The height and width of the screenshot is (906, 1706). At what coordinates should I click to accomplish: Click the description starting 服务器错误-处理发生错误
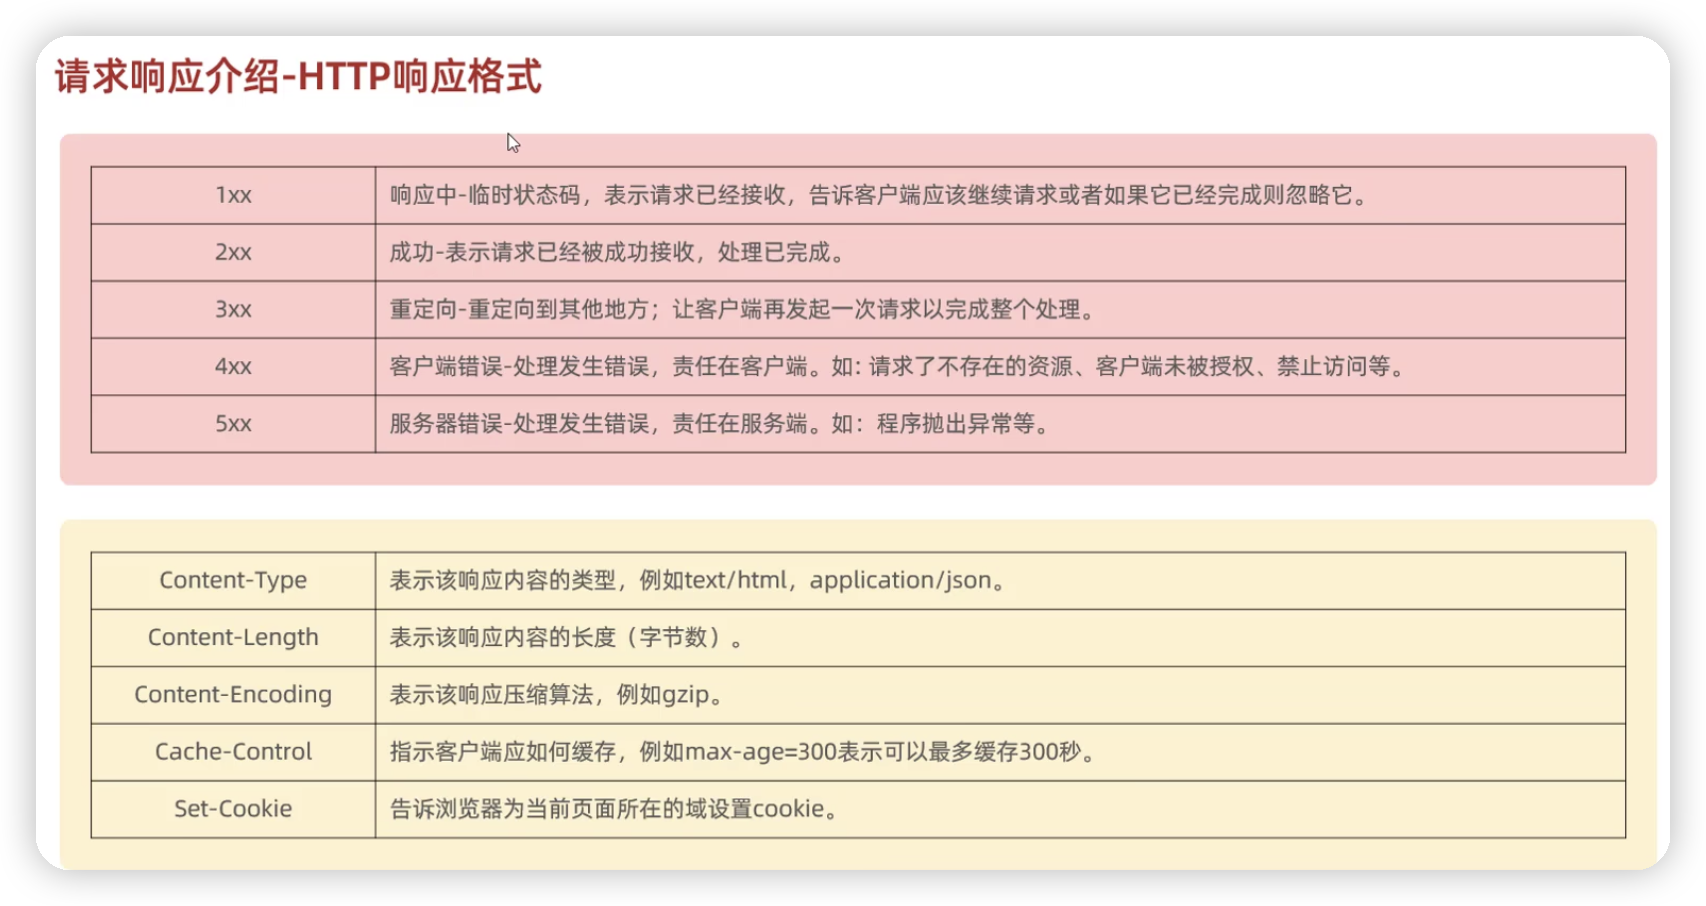(x=720, y=423)
